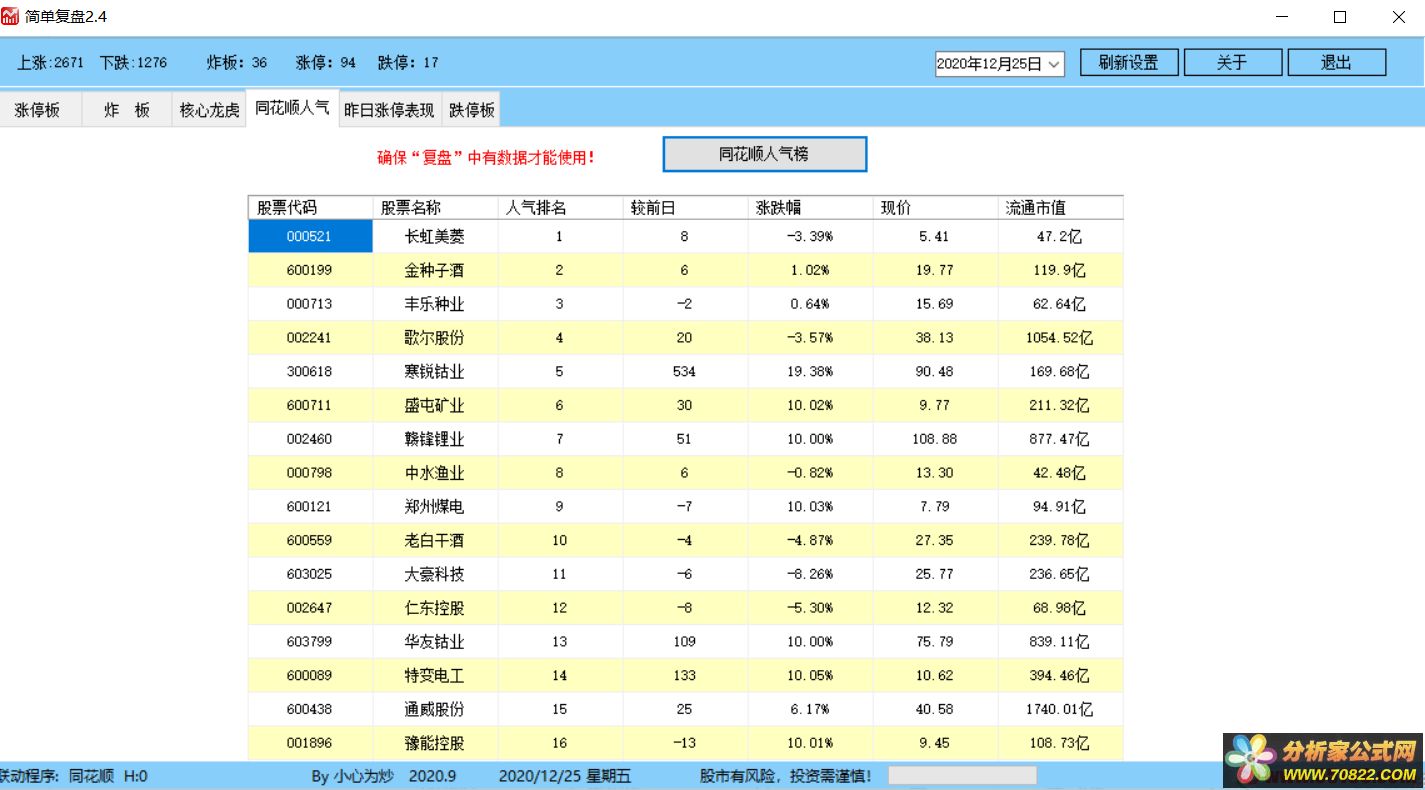This screenshot has height=790, width=1425.
Task: Click stock code 600711
Action: [x=310, y=405]
